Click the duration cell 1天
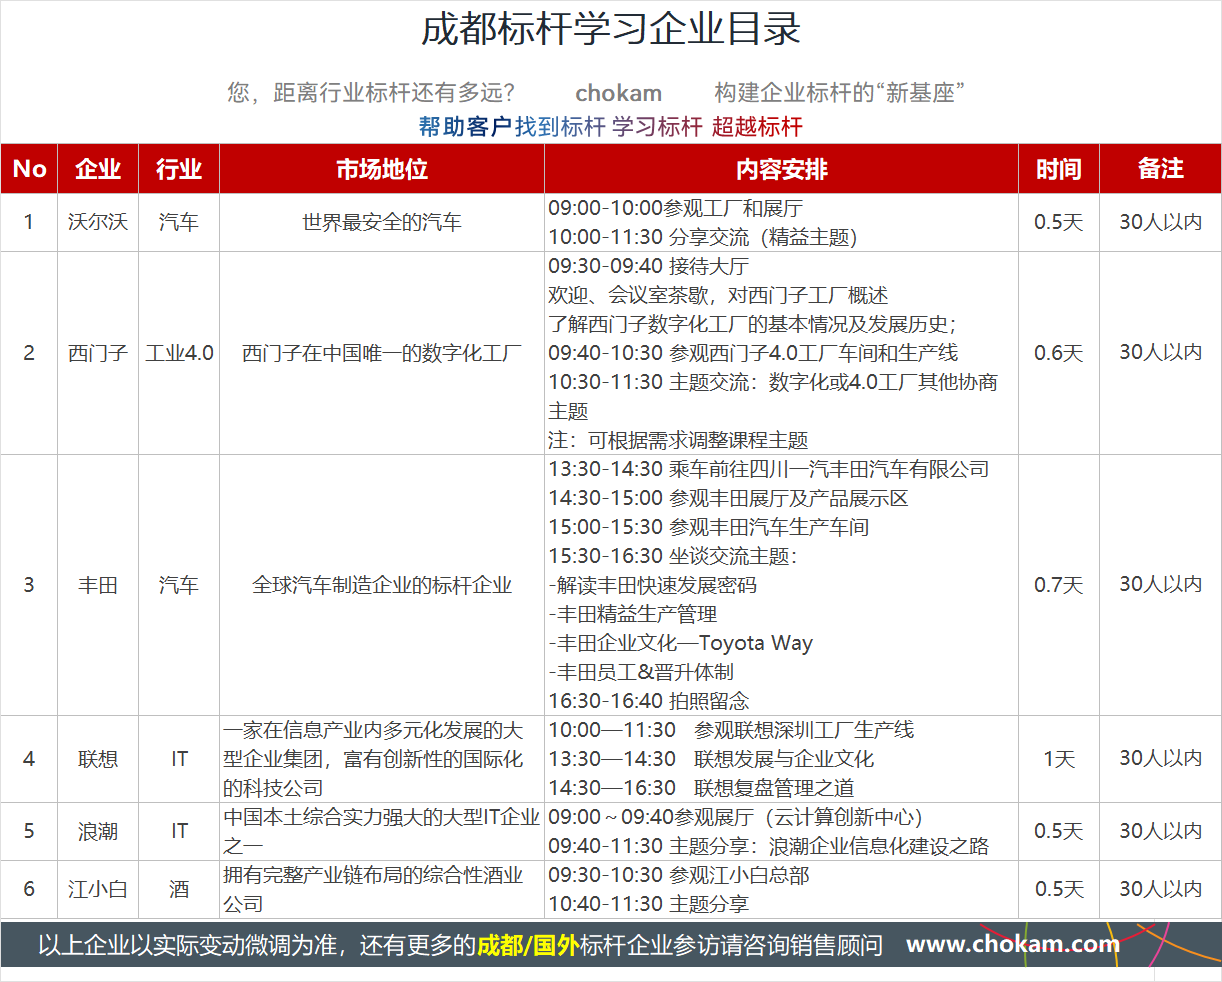 tap(1059, 759)
